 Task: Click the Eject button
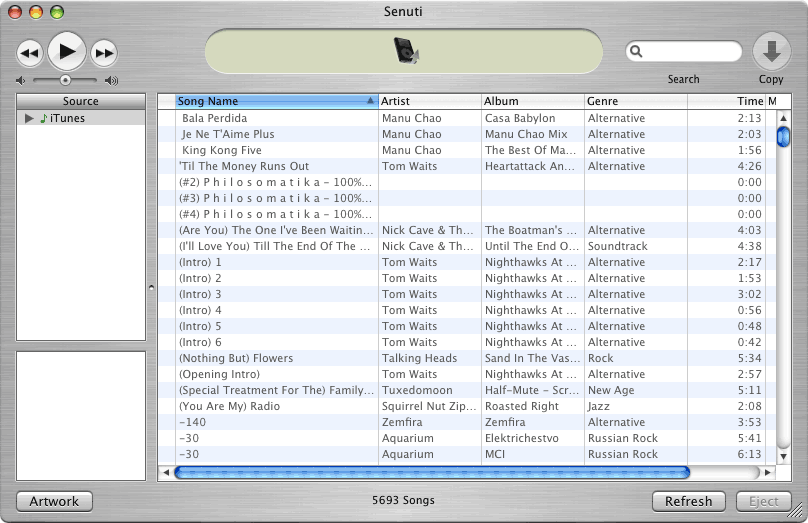click(764, 501)
